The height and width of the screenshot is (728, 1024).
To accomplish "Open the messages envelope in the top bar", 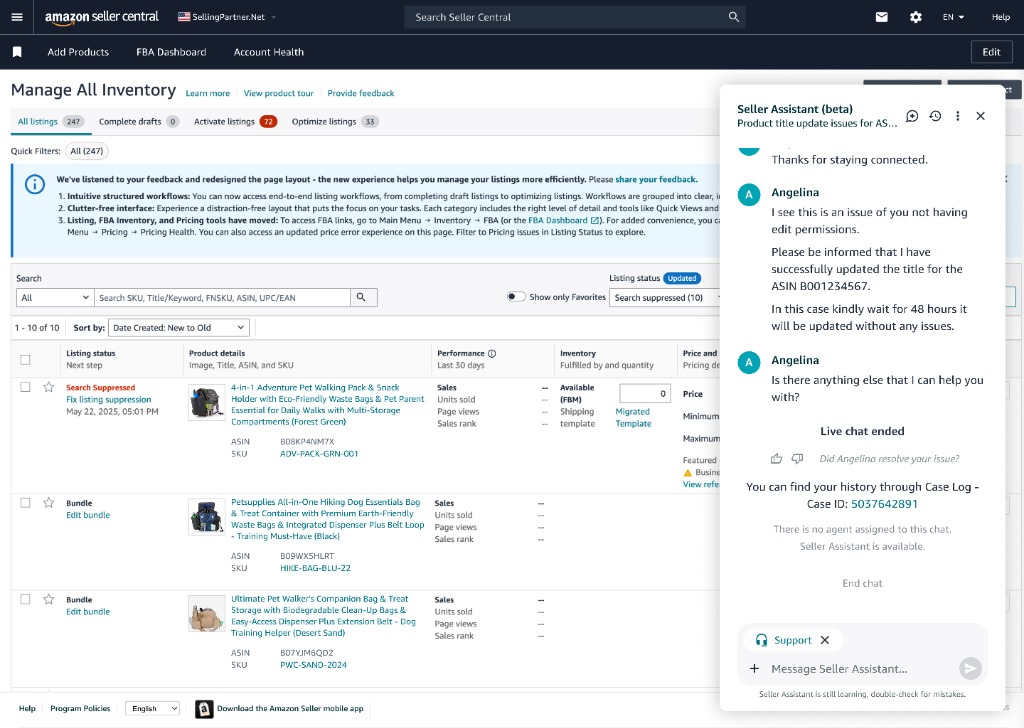I will [881, 16].
